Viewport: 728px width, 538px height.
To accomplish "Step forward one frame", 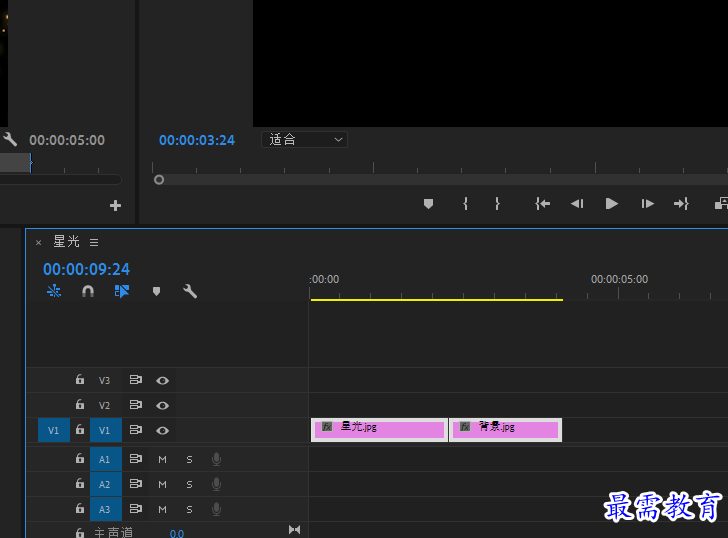I will pos(647,204).
